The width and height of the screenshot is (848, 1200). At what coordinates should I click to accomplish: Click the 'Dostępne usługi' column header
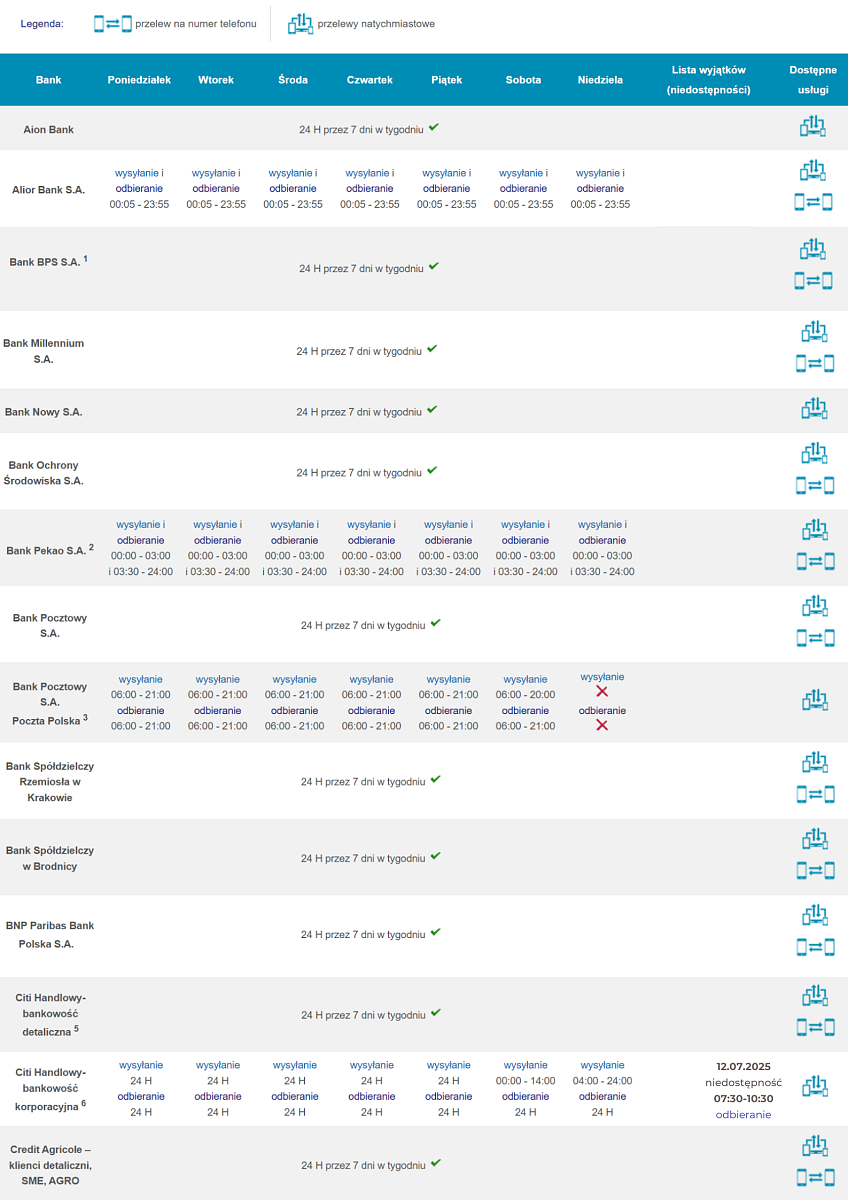813,80
